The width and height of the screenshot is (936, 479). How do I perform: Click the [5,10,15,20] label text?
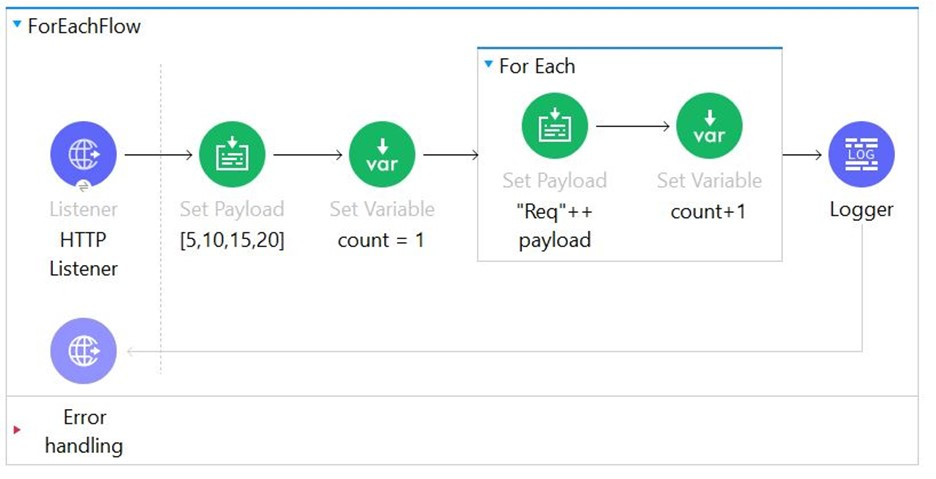232,240
